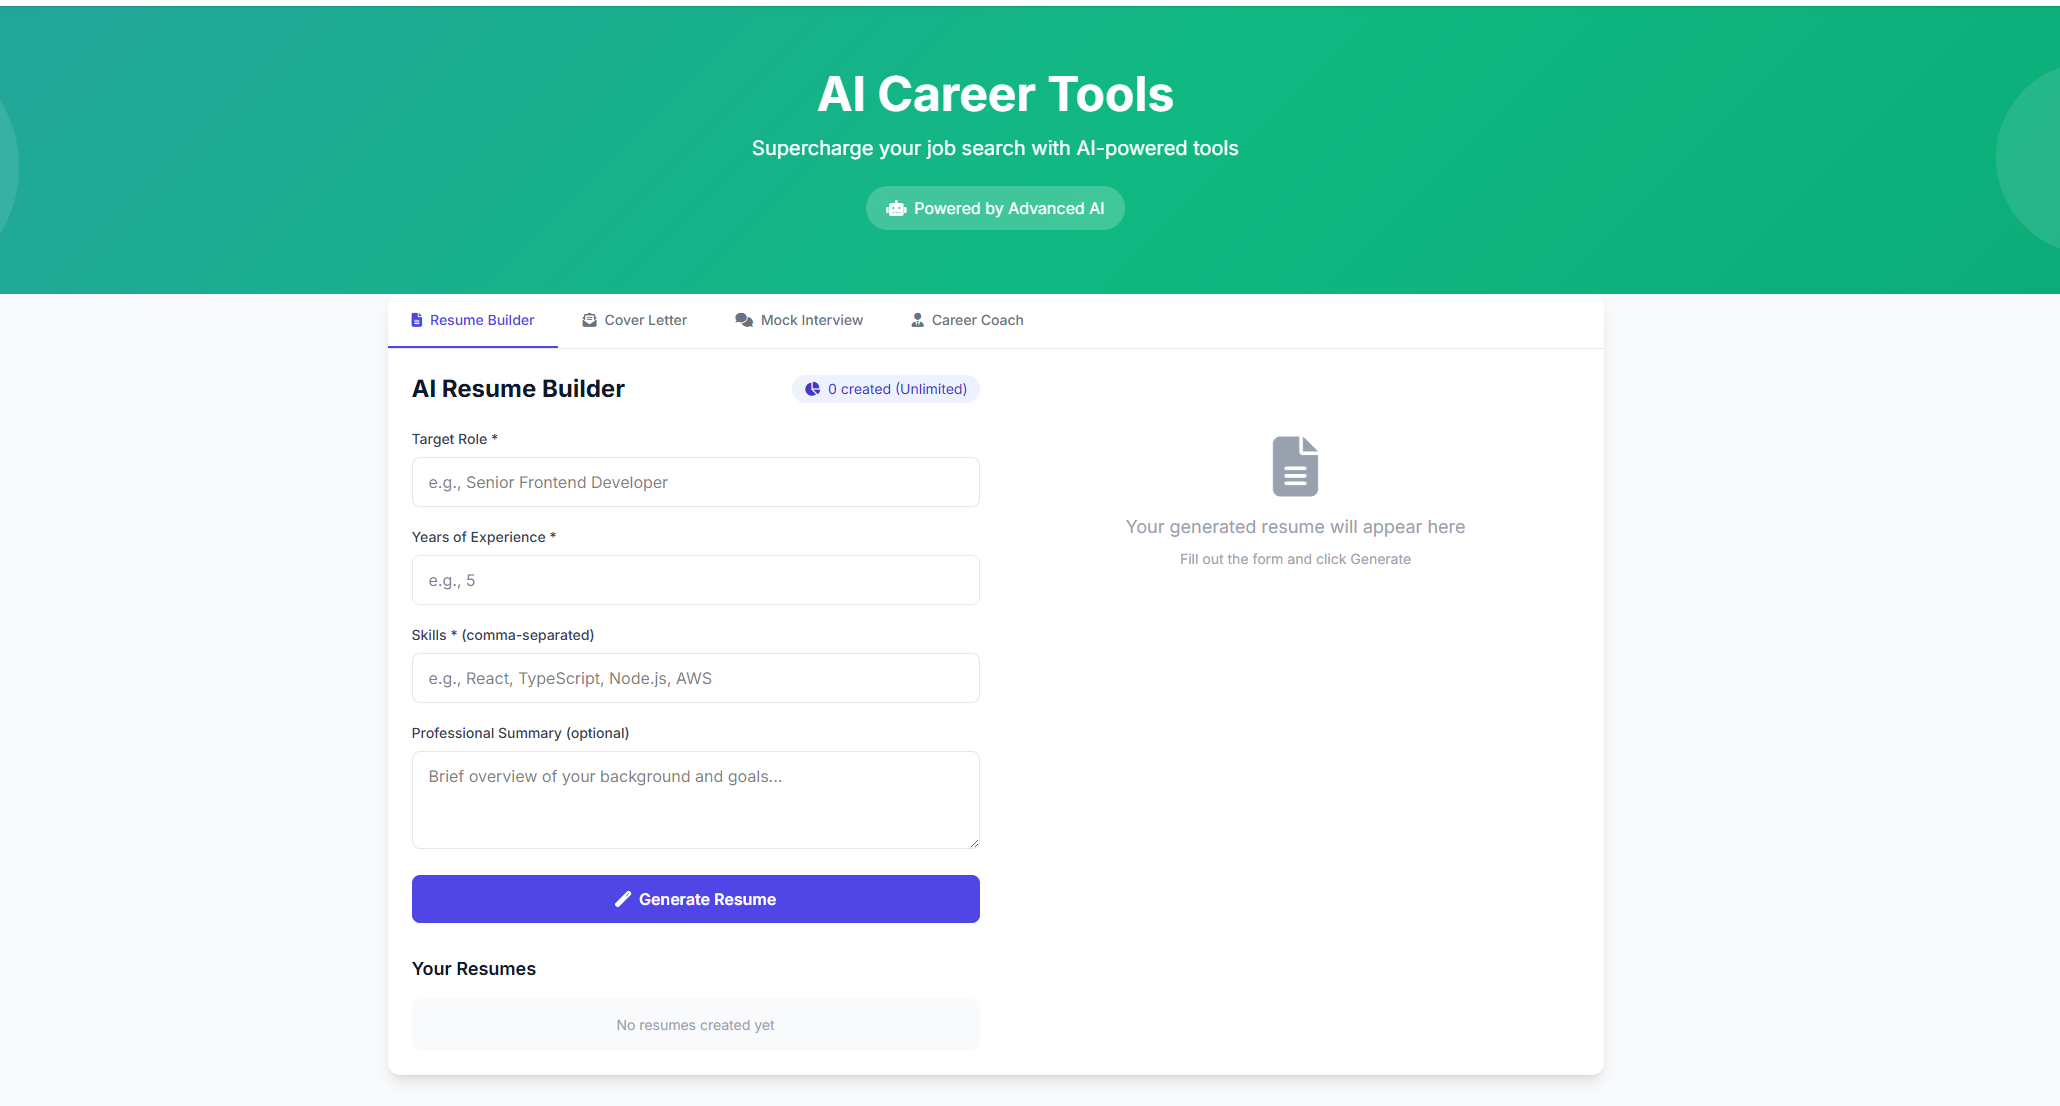Click the Powered by Advanced AI badge
This screenshot has width=2060, height=1106.
[x=994, y=208]
